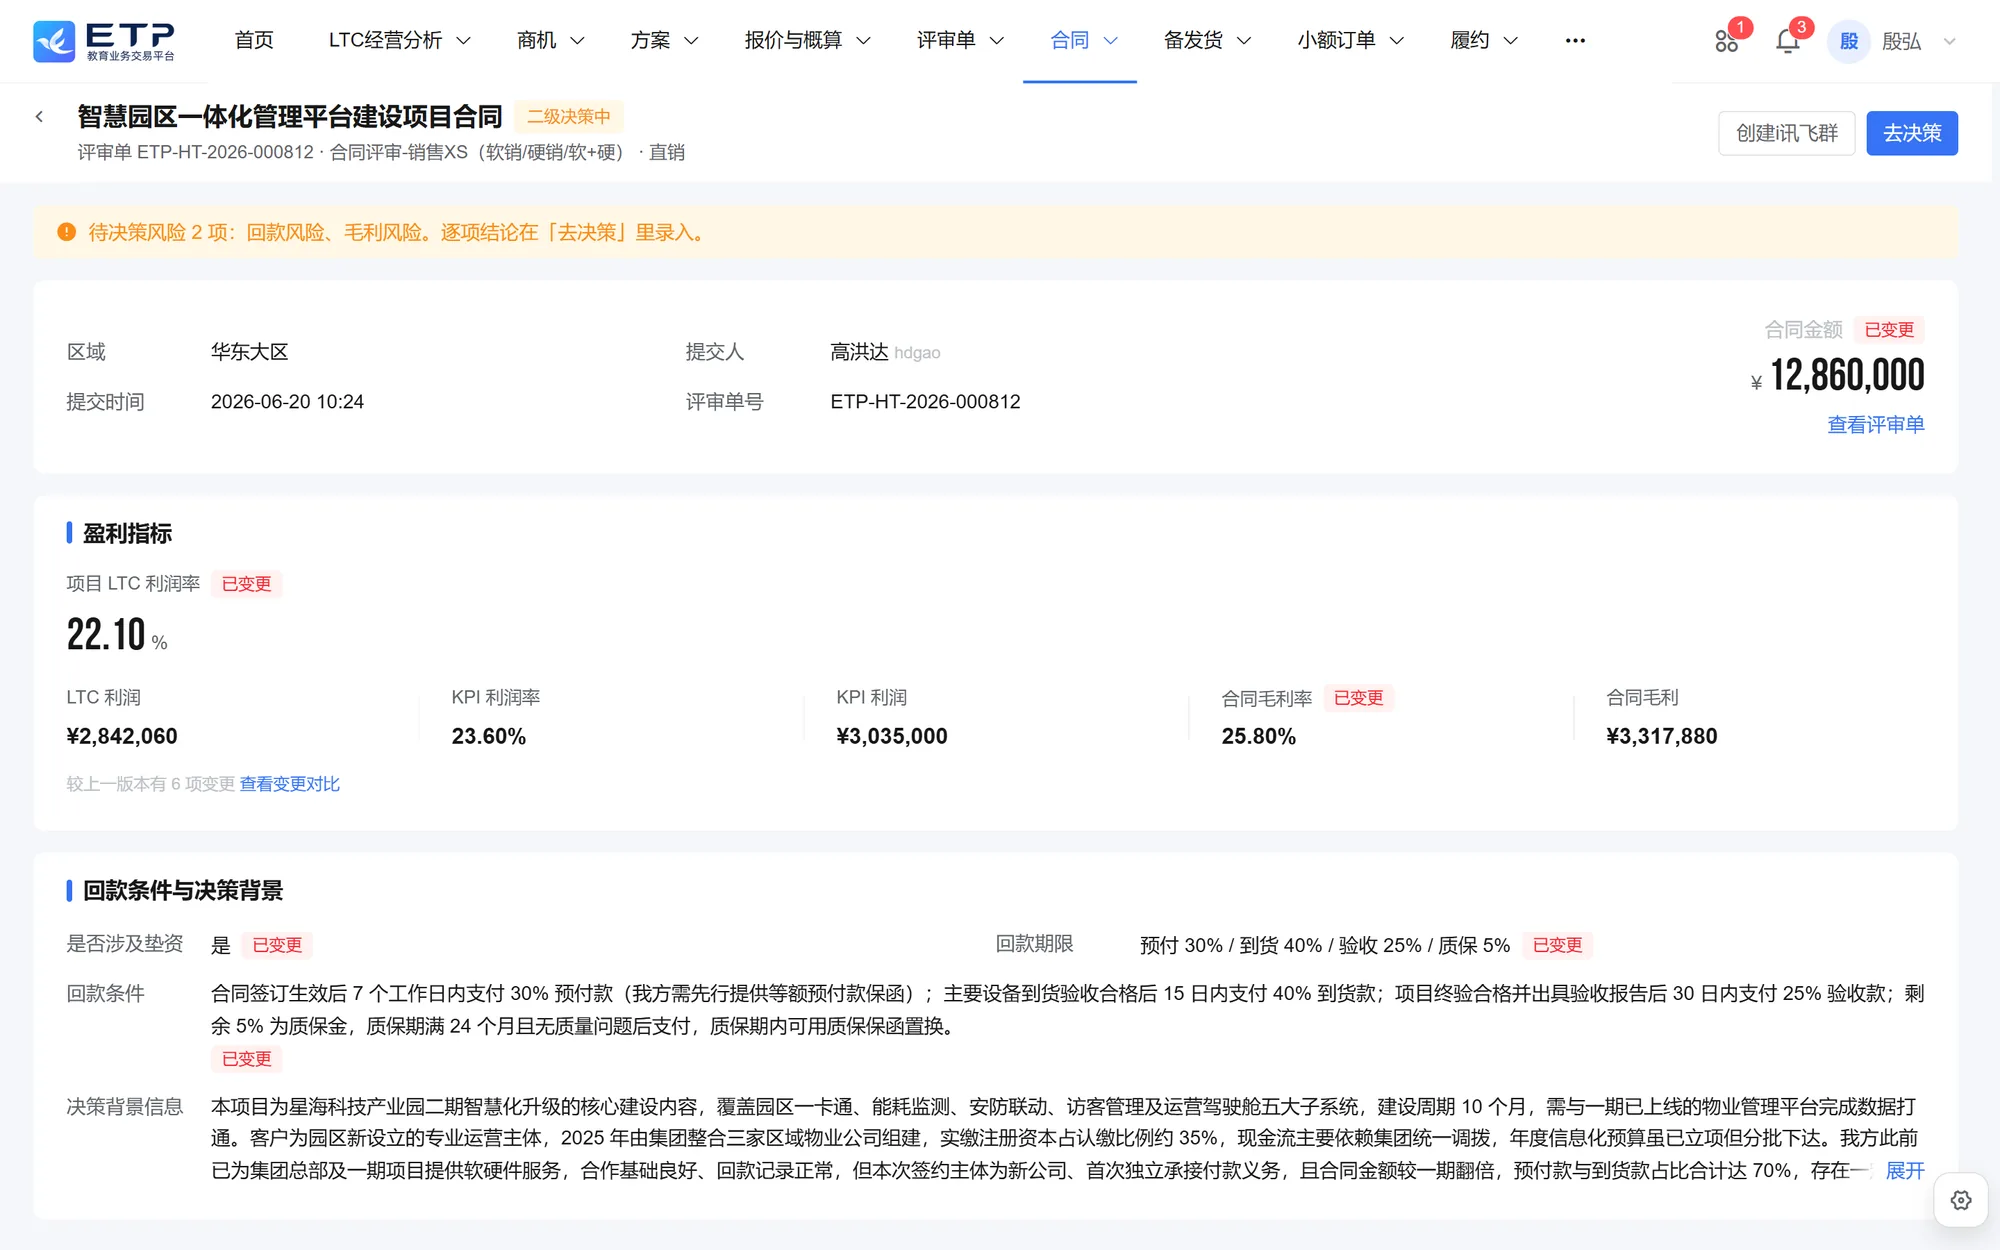Click the 二级决策中 status tag

tap(569, 116)
